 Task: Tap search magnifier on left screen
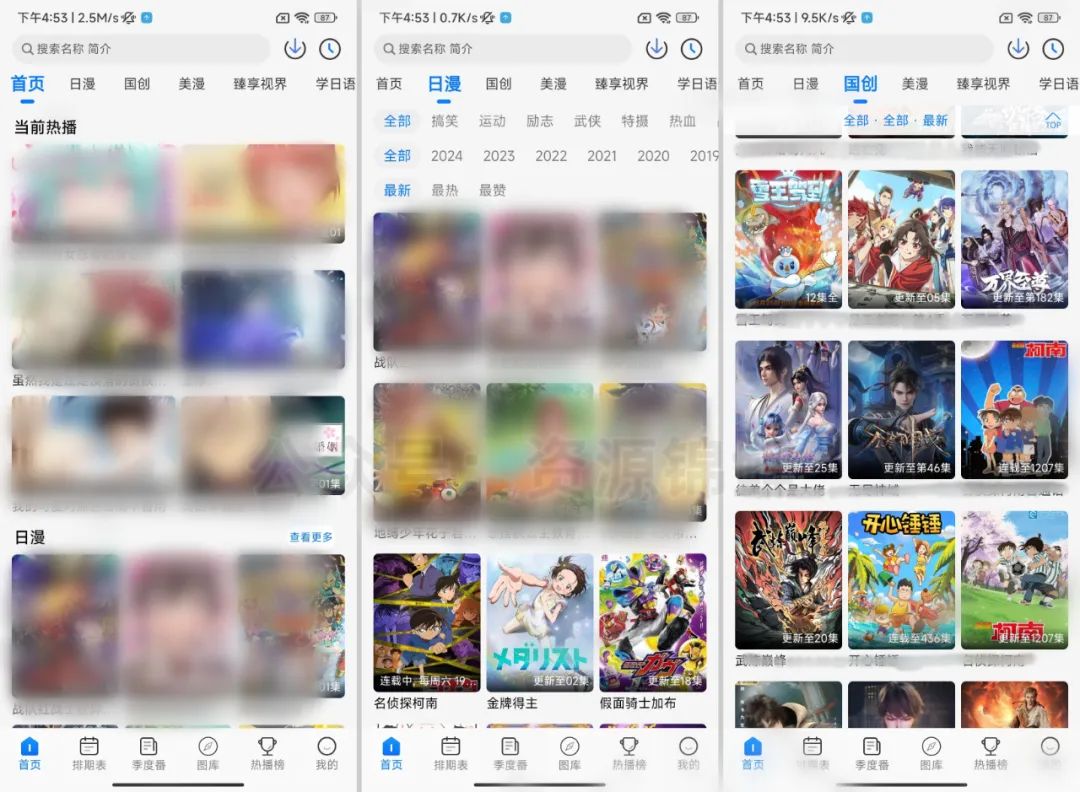pyautogui.click(x=28, y=49)
